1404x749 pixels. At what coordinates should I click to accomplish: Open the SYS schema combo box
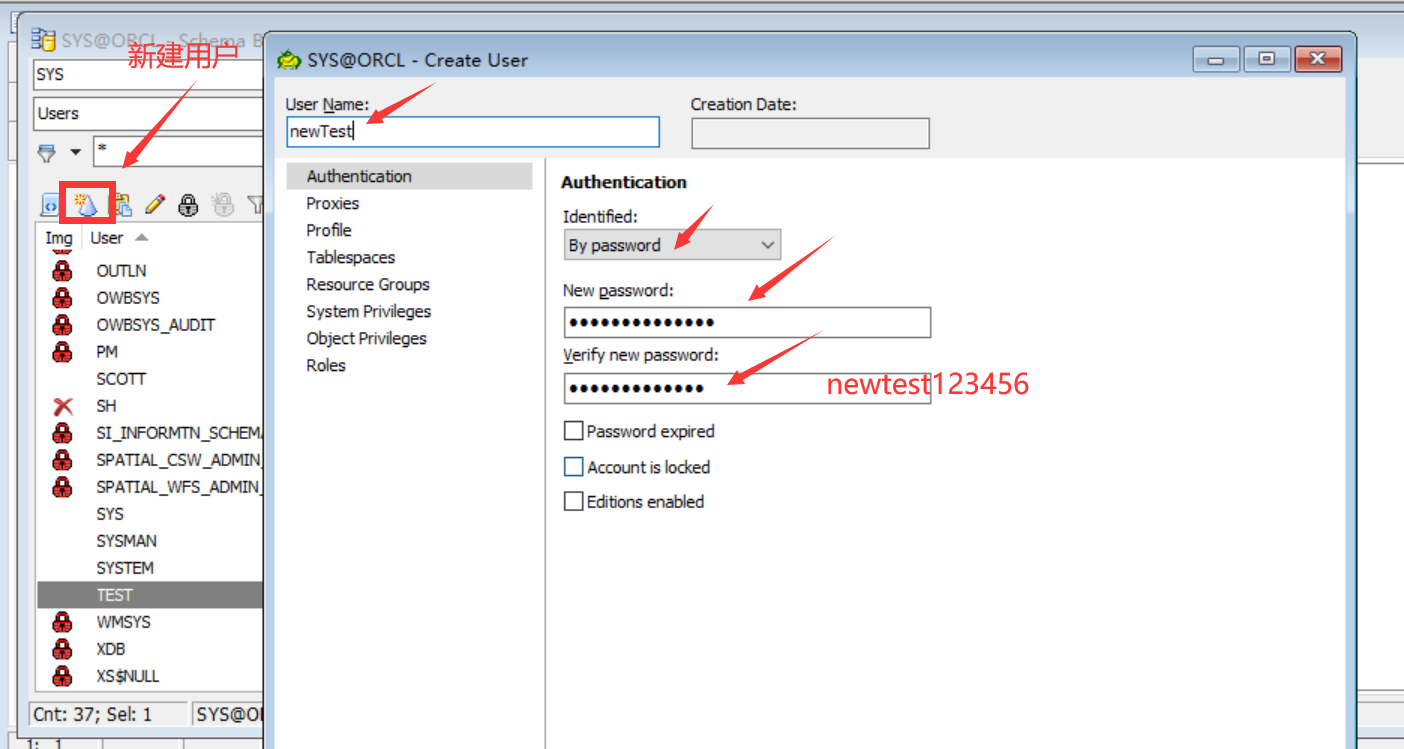tap(148, 74)
